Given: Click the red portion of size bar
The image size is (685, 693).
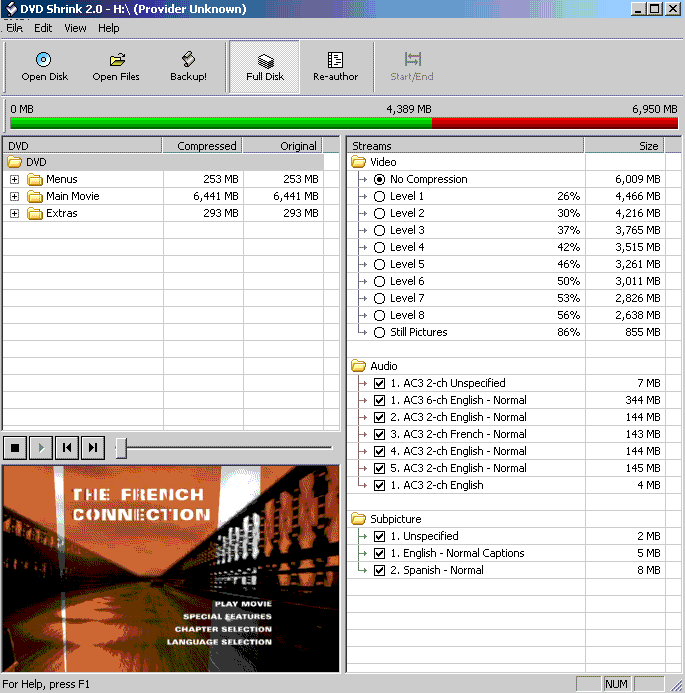Looking at the screenshot, I should tap(555, 123).
